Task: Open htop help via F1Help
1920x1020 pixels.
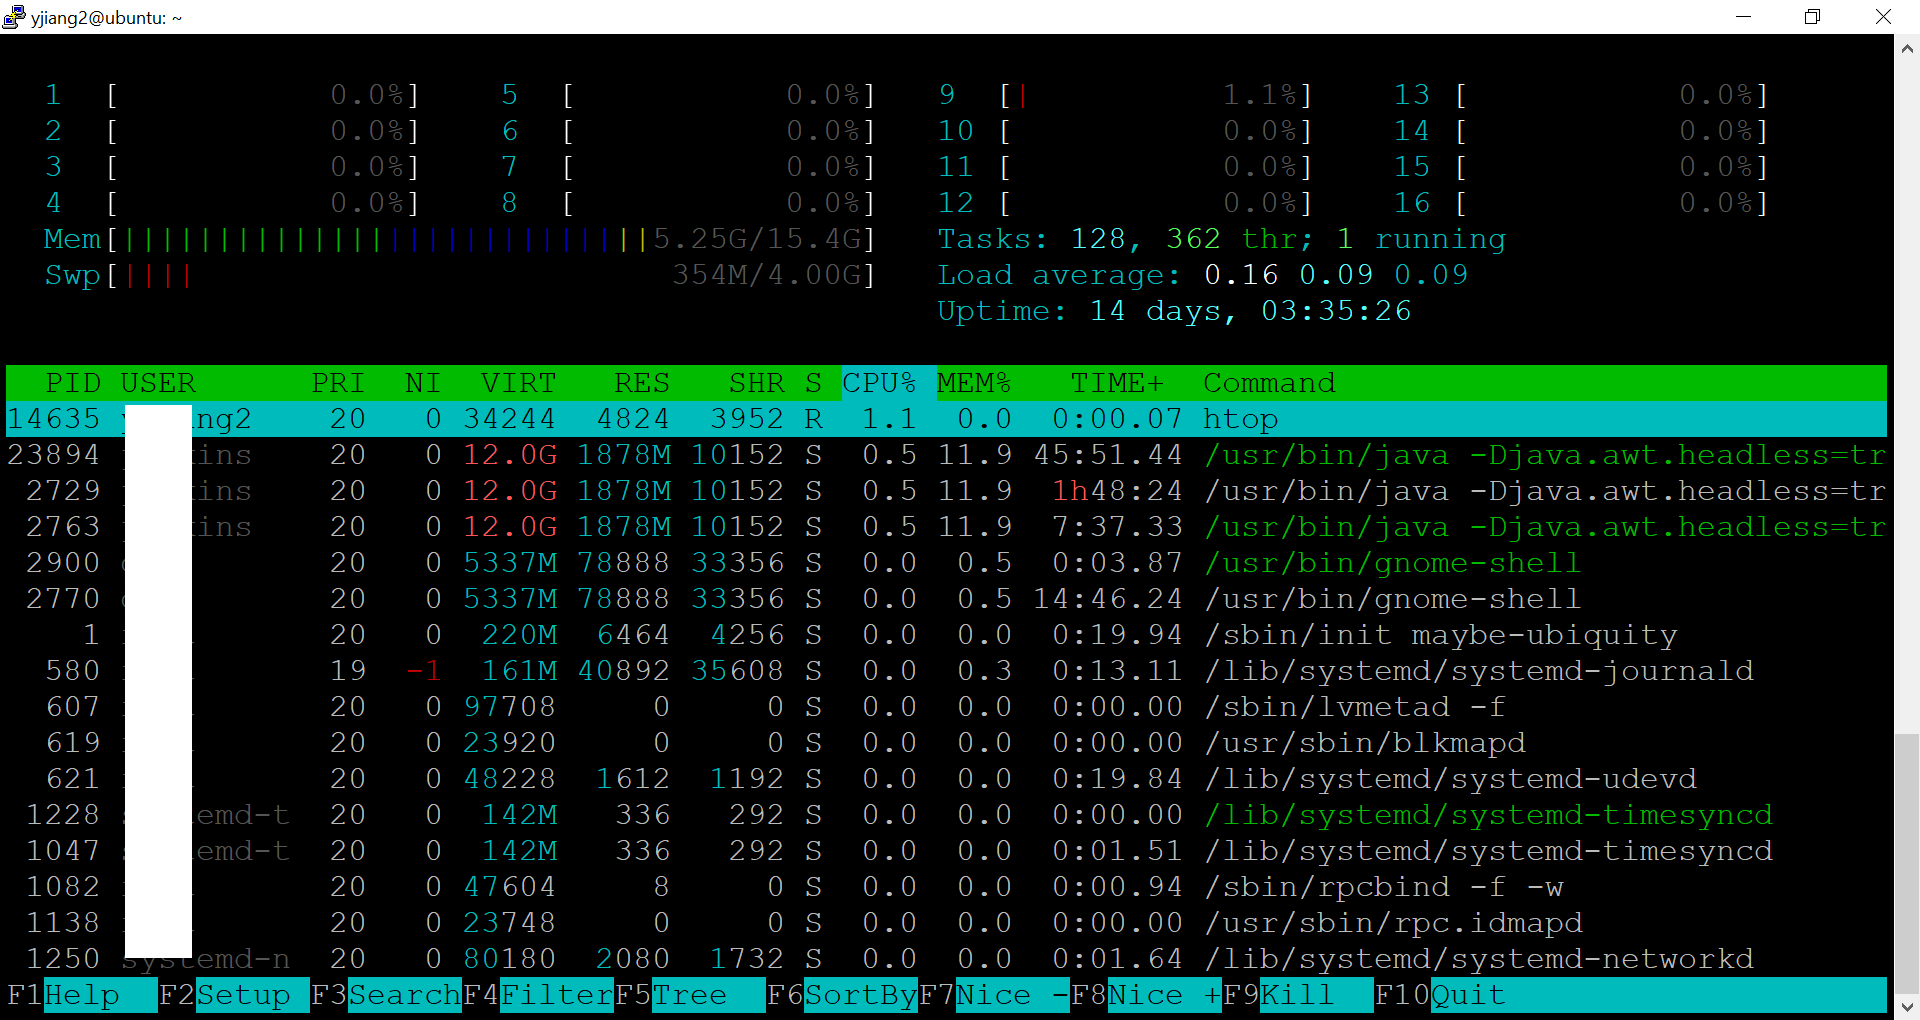Action: (80, 995)
